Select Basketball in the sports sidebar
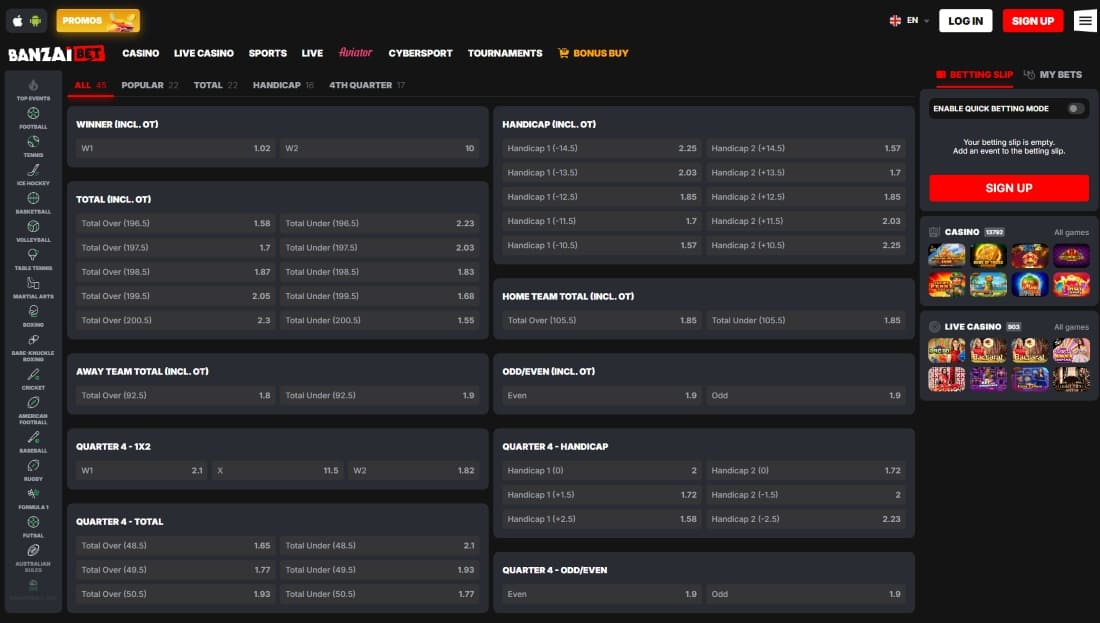This screenshot has width=1100, height=623. click(33, 203)
